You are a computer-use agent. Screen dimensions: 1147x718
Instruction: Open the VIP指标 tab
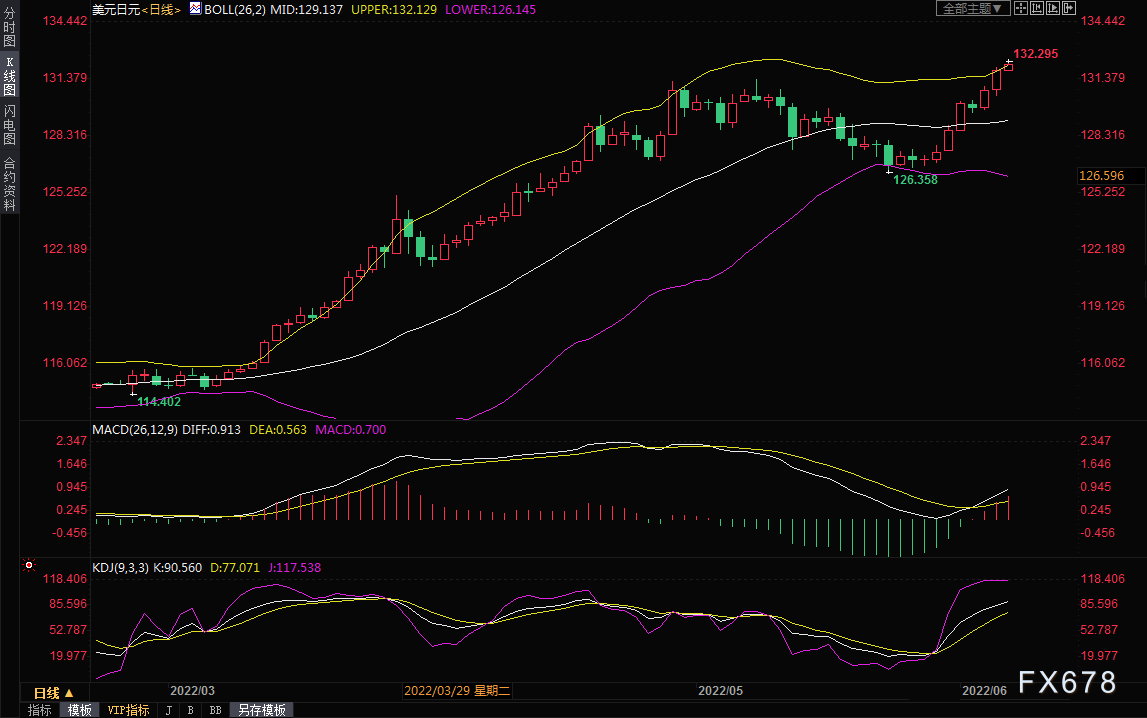pos(128,710)
